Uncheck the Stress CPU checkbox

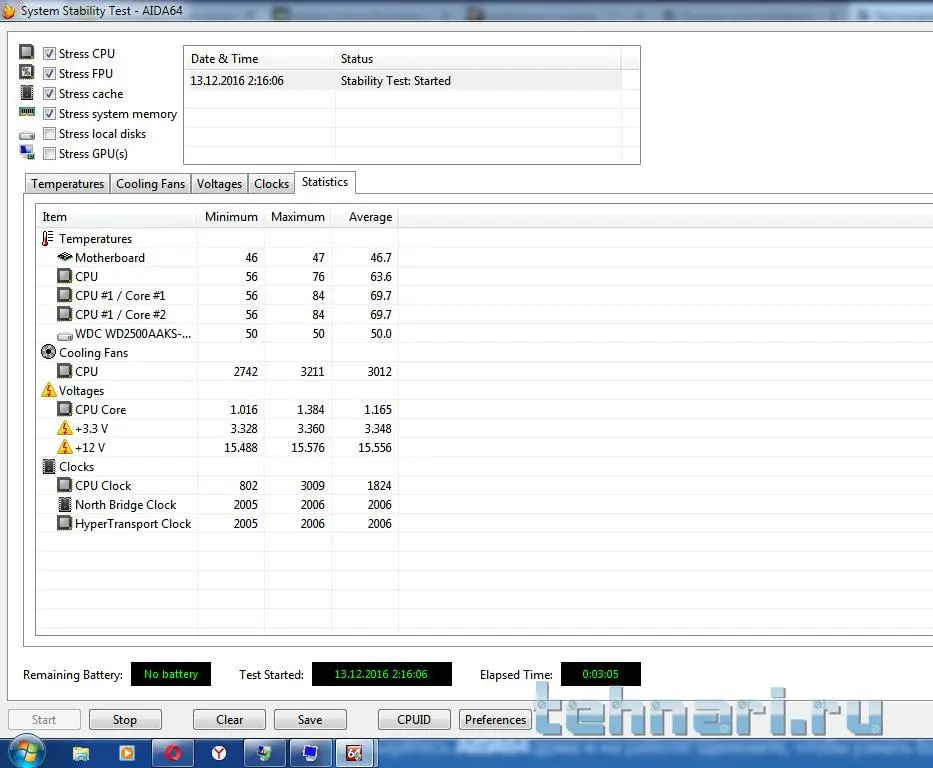pyautogui.click(x=49, y=54)
